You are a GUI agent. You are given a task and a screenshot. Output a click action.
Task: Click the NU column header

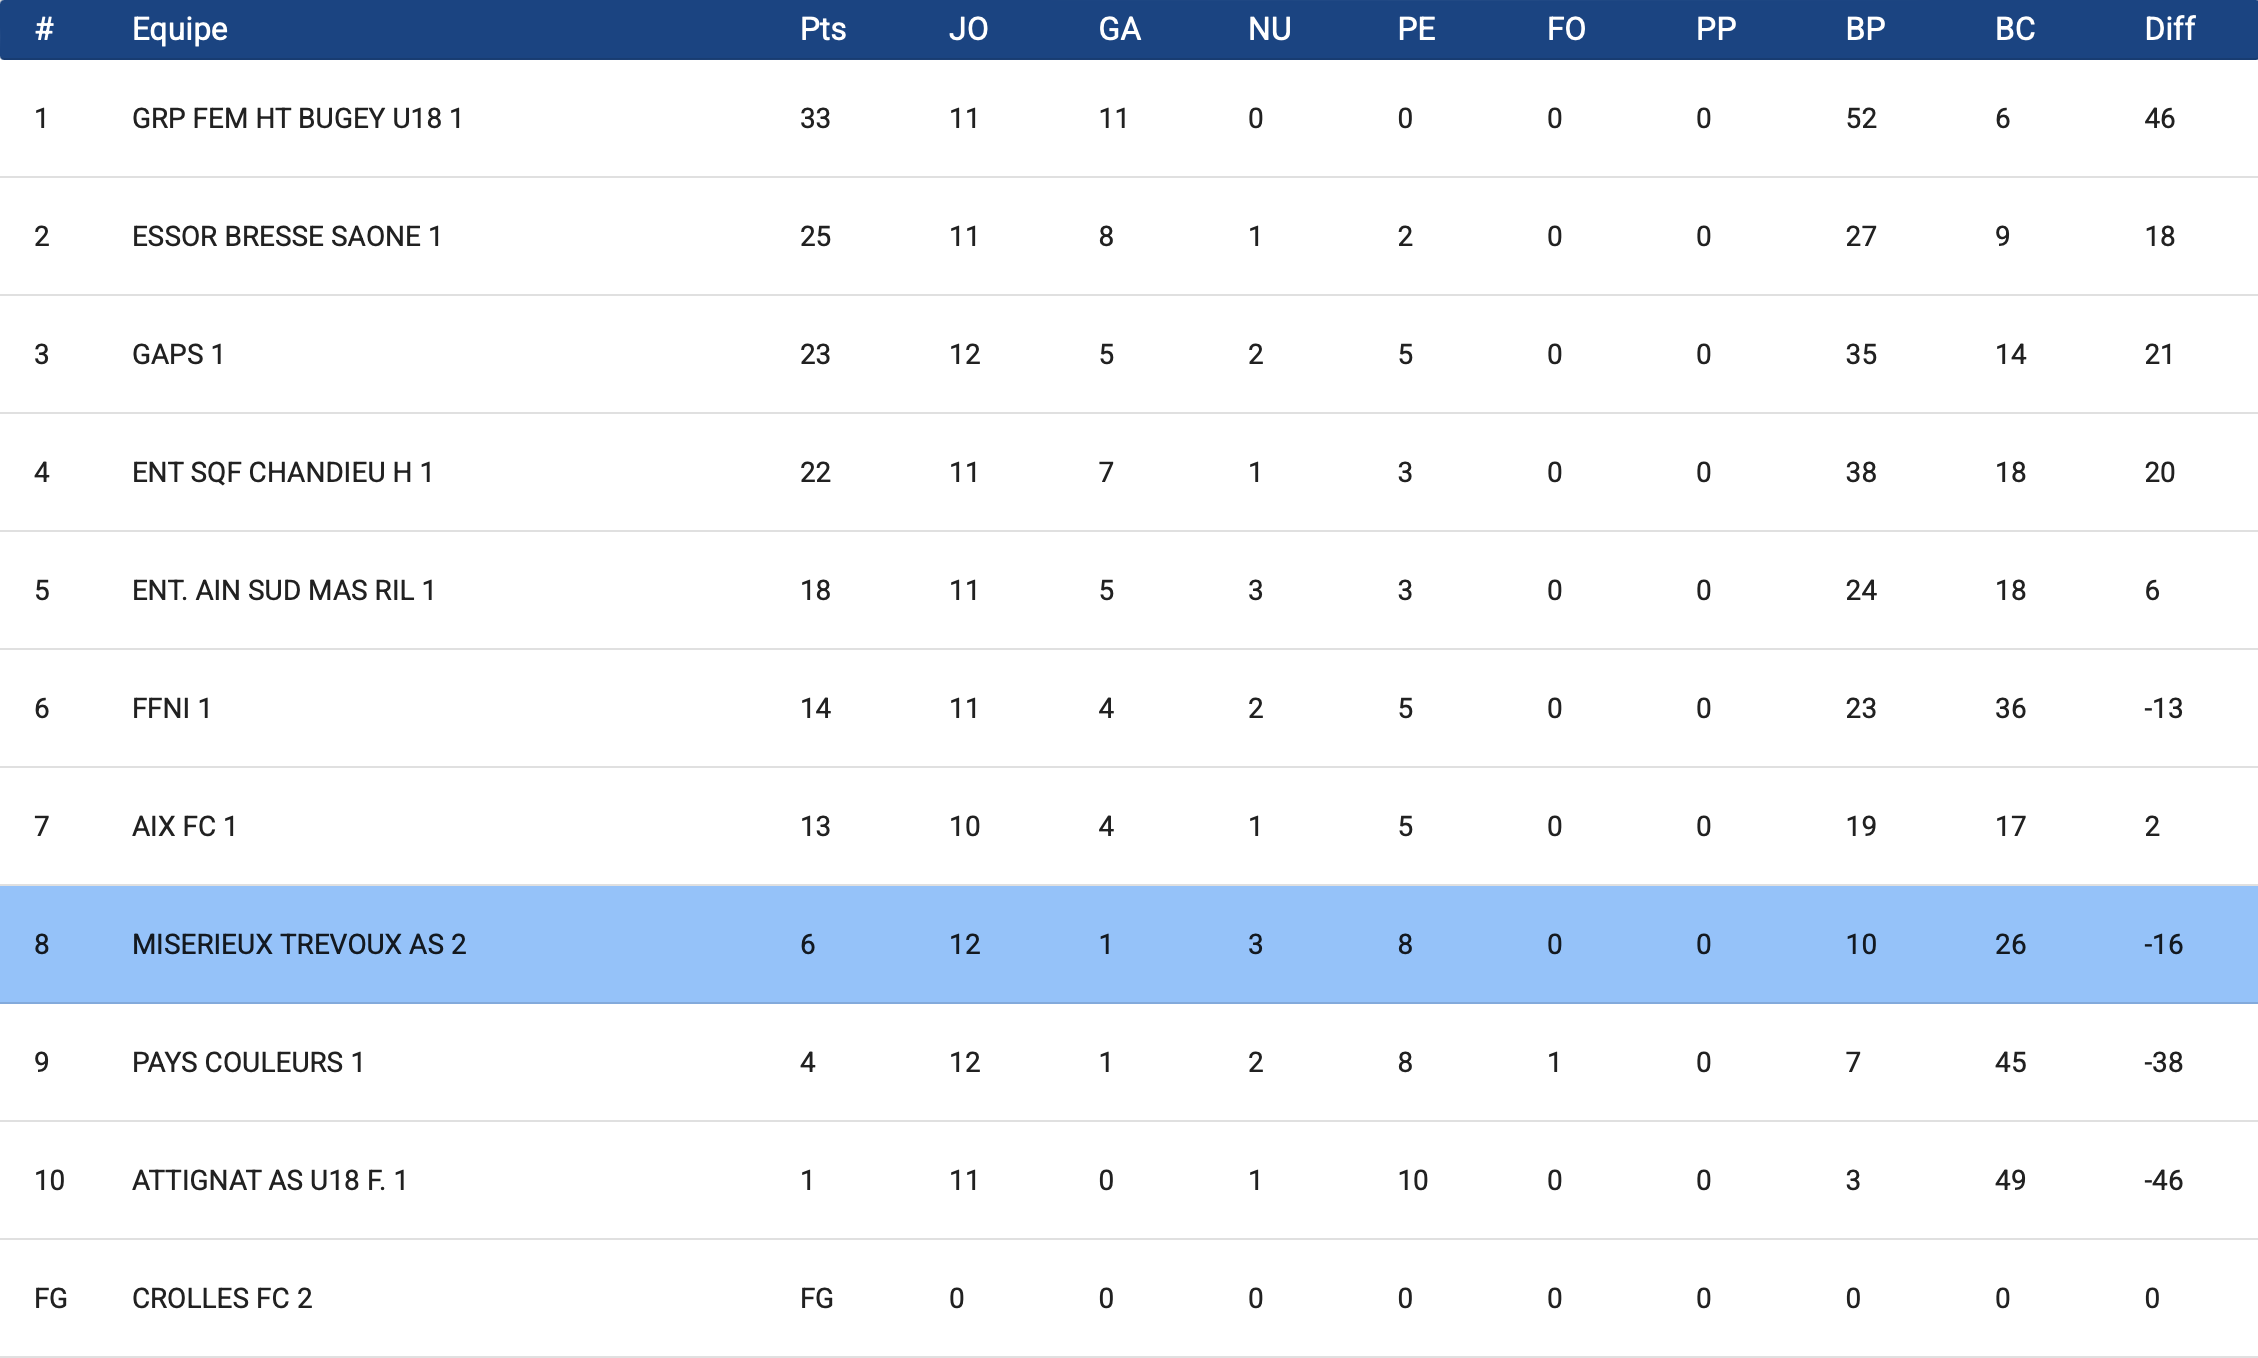[x=1269, y=29]
